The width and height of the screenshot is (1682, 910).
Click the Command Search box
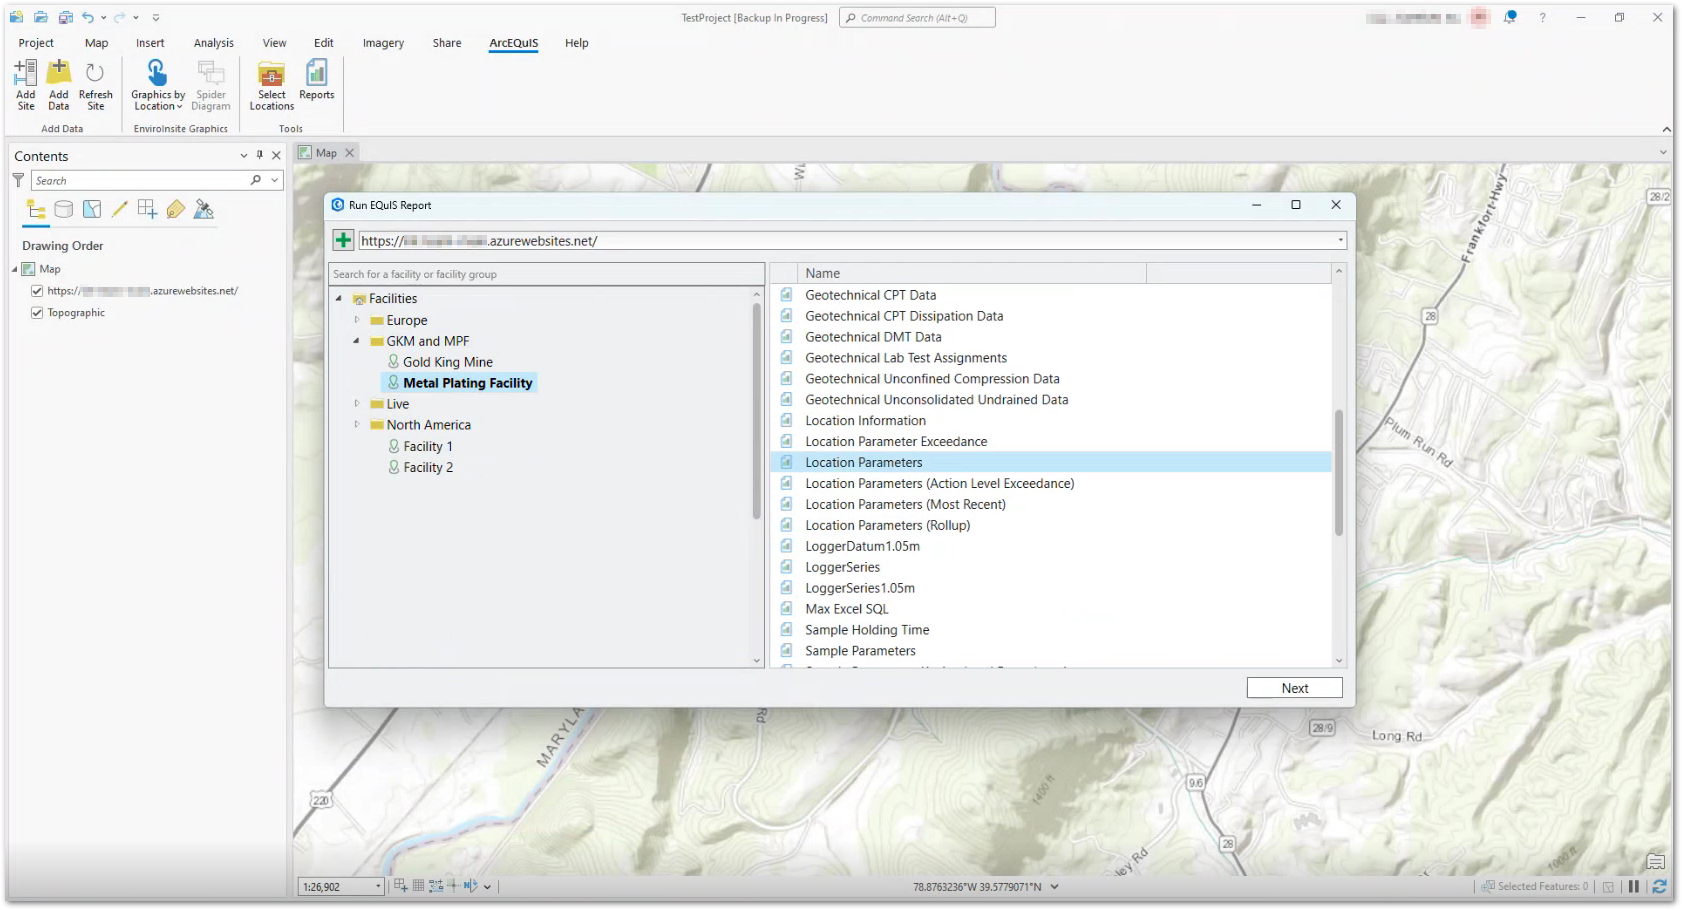coord(917,17)
